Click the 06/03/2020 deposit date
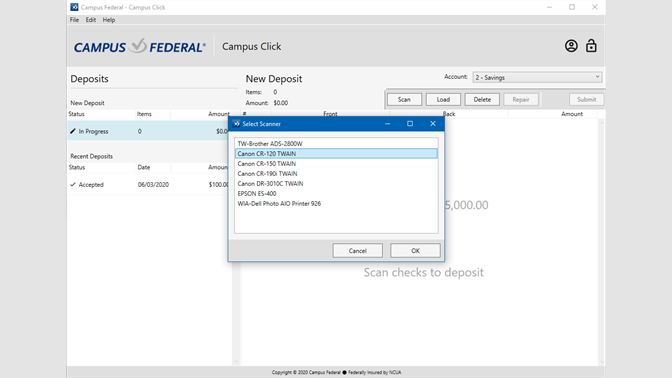 tap(153, 184)
